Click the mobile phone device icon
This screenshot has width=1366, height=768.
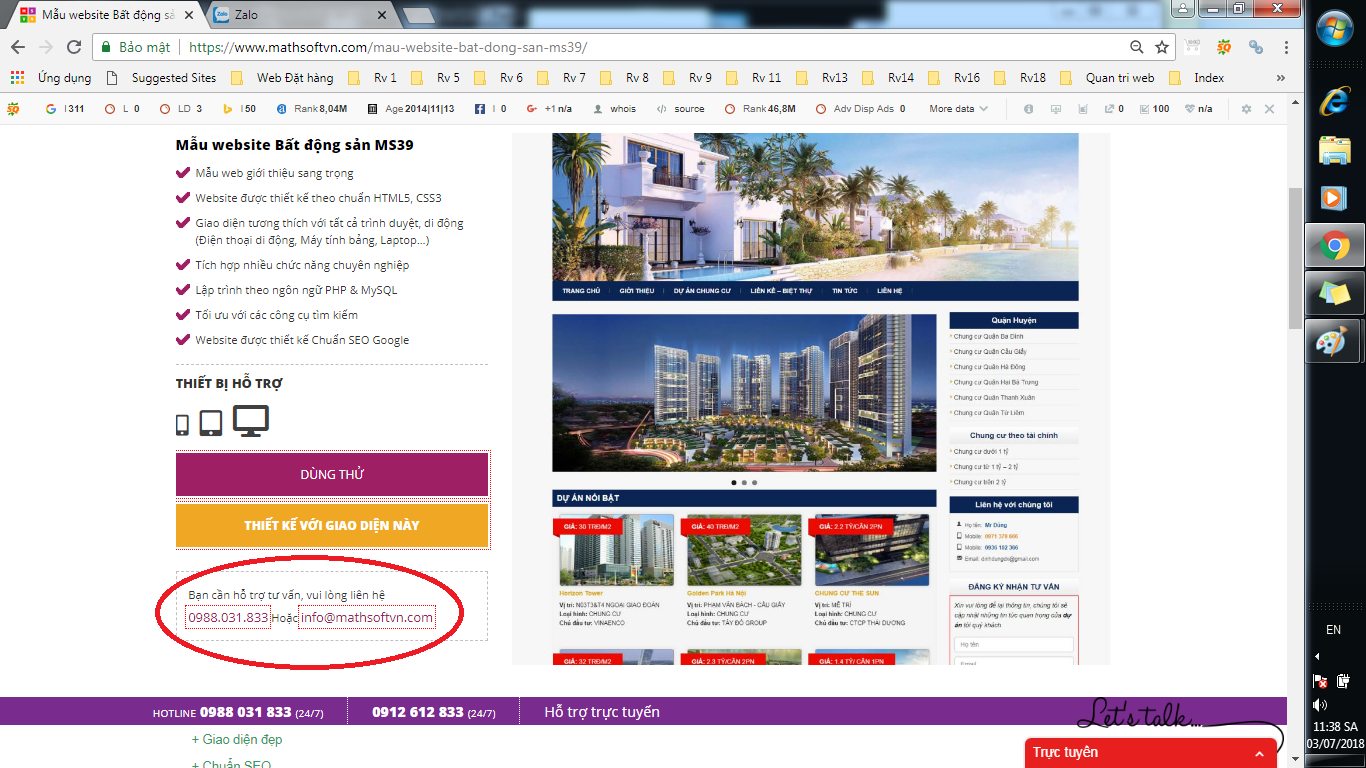pyautogui.click(x=182, y=425)
